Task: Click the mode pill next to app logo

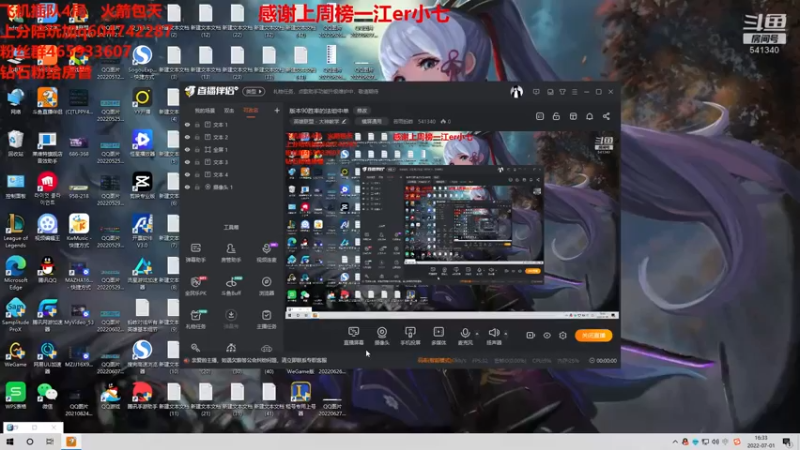Action: [x=253, y=91]
